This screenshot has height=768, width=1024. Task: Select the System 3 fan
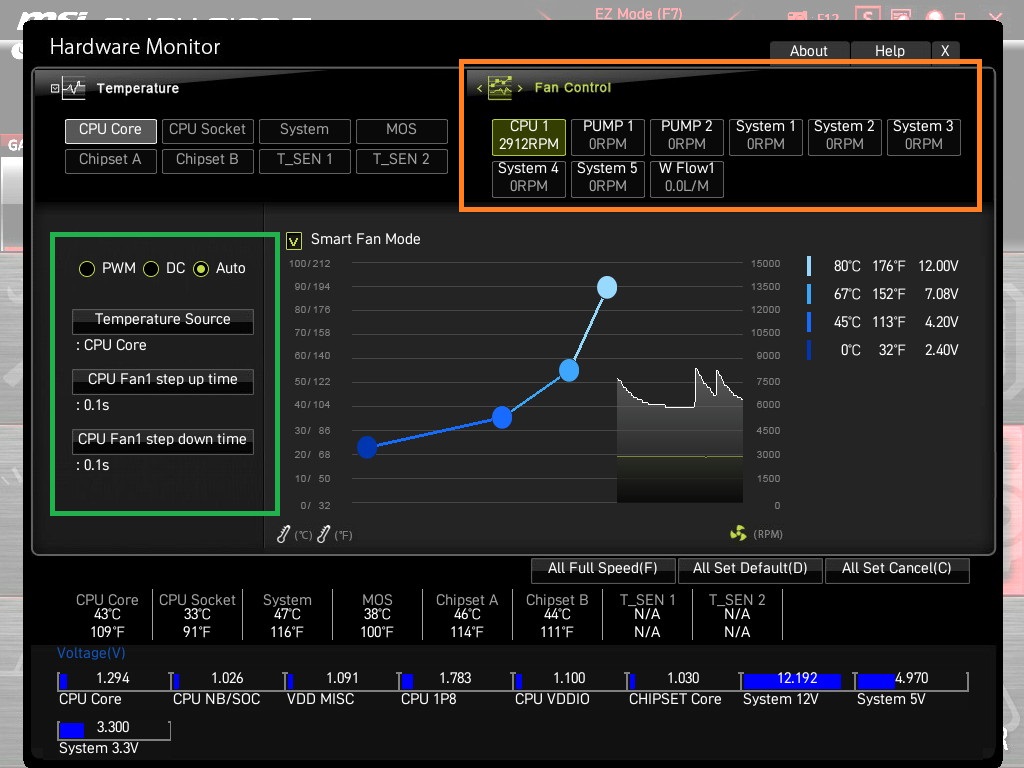tap(923, 136)
